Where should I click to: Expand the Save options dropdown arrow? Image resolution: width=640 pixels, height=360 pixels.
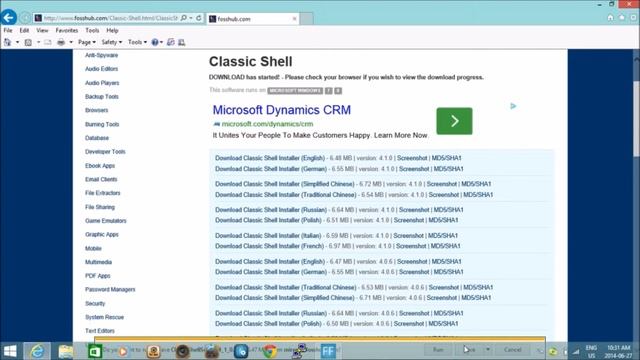(x=488, y=350)
